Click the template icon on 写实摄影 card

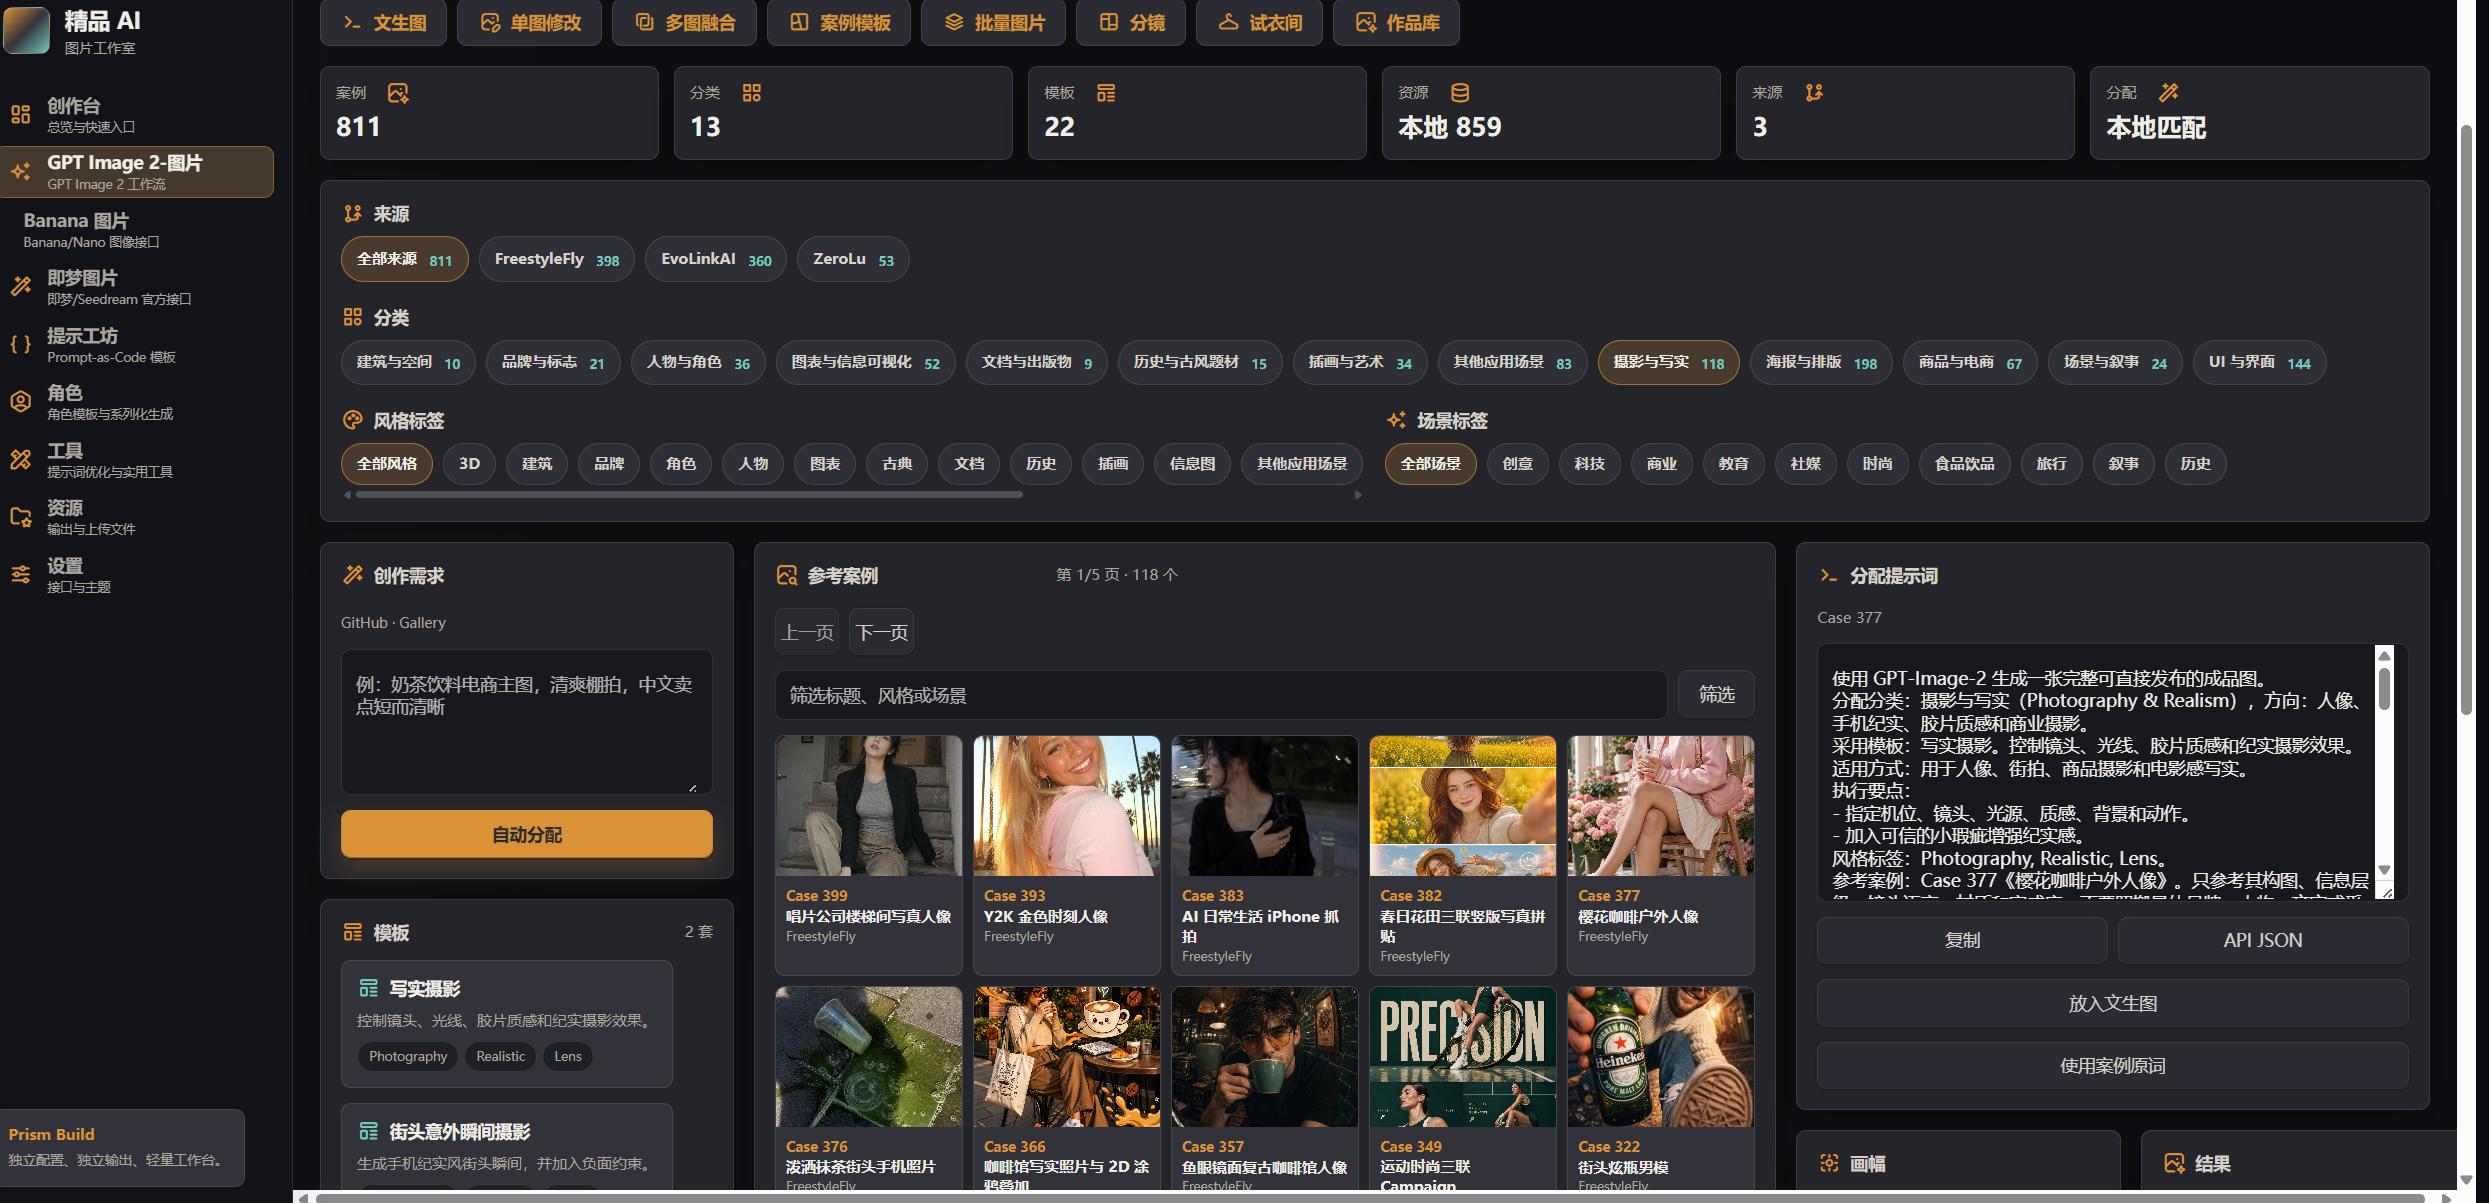pyautogui.click(x=368, y=988)
